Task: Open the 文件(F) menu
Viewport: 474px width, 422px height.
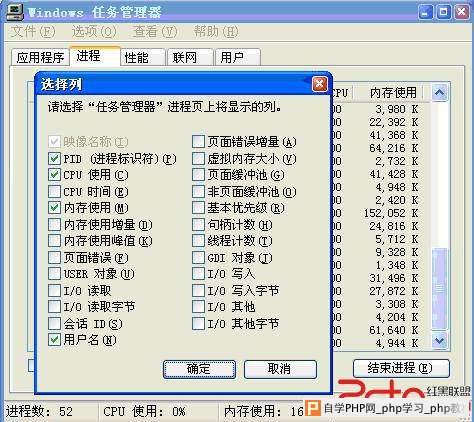Action: tap(33, 32)
